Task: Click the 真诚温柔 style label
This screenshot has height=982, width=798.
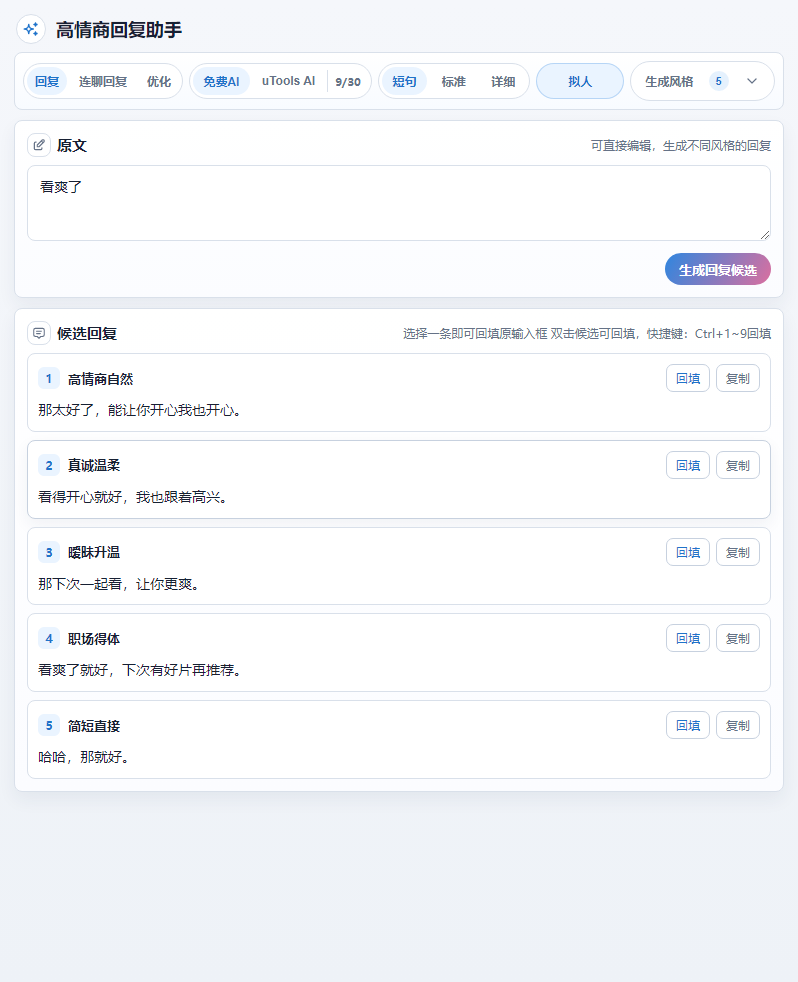Action: tap(94, 465)
